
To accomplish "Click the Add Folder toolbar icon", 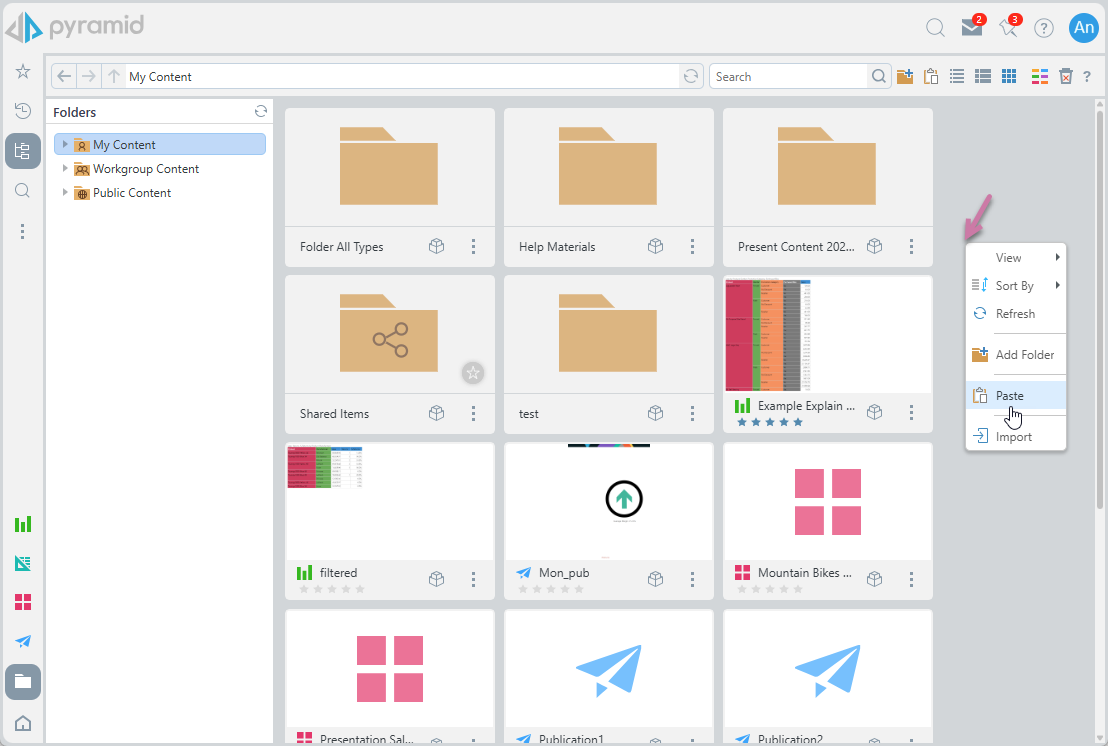I will (x=905, y=77).
